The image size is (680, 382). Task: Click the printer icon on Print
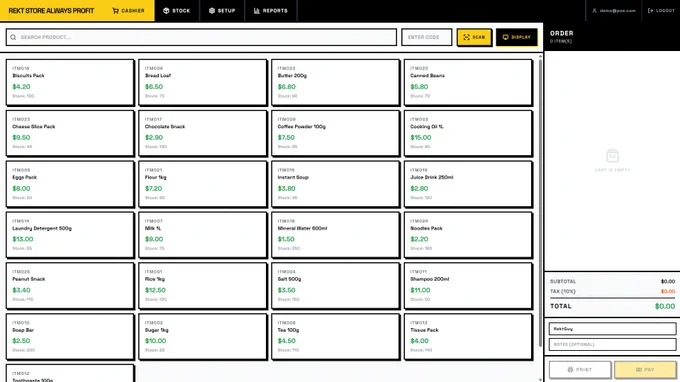570,370
